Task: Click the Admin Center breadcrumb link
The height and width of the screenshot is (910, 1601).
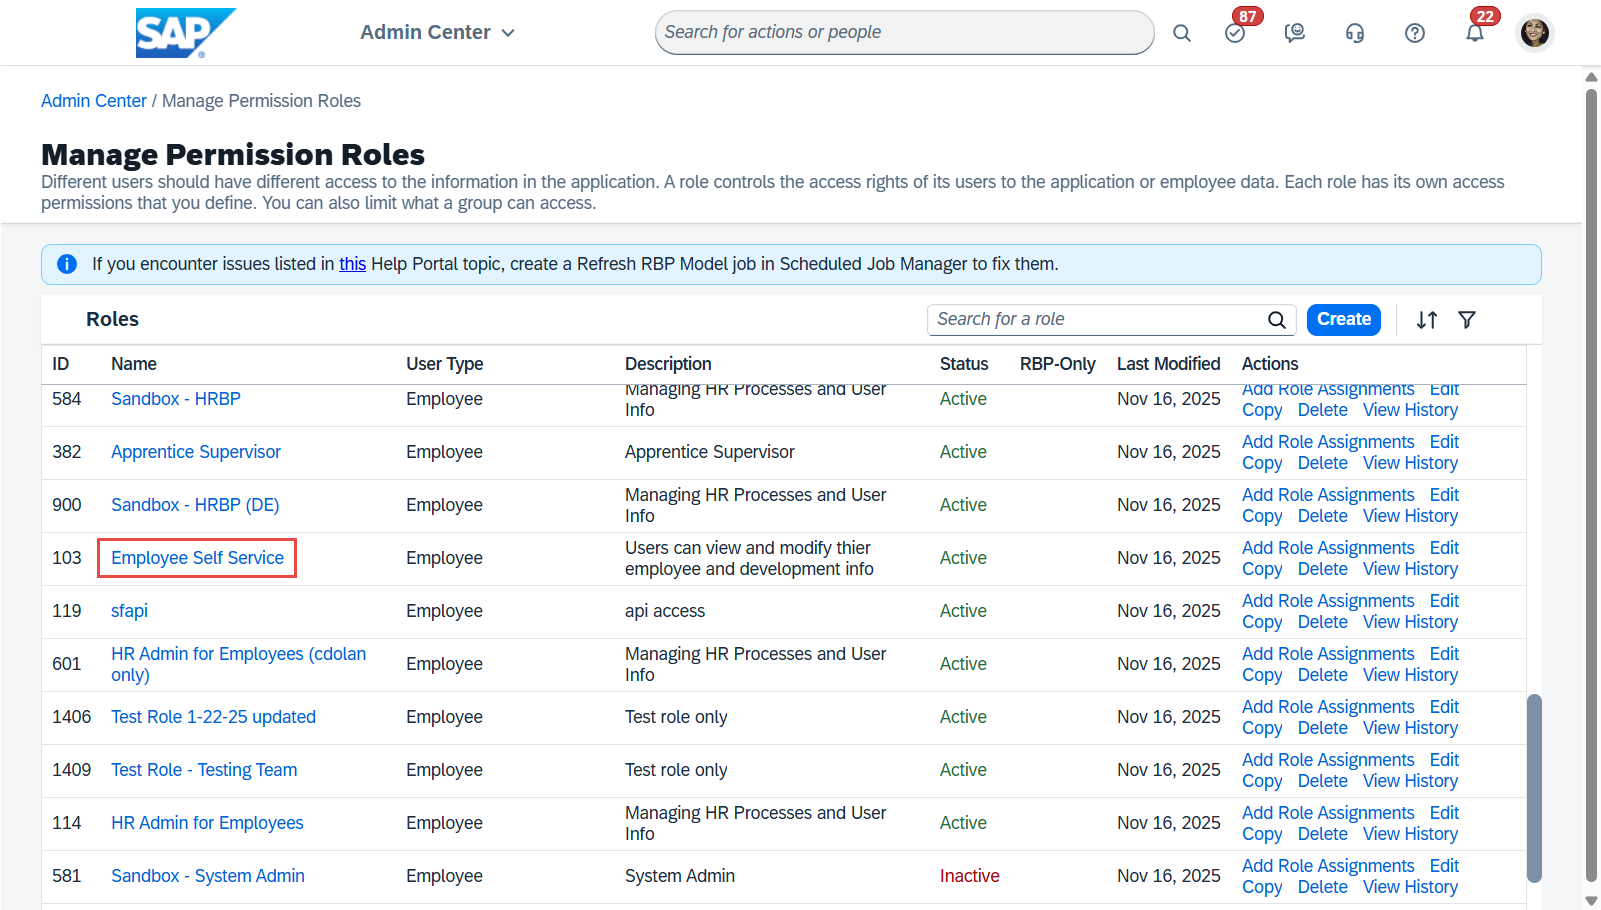Action: pos(94,101)
